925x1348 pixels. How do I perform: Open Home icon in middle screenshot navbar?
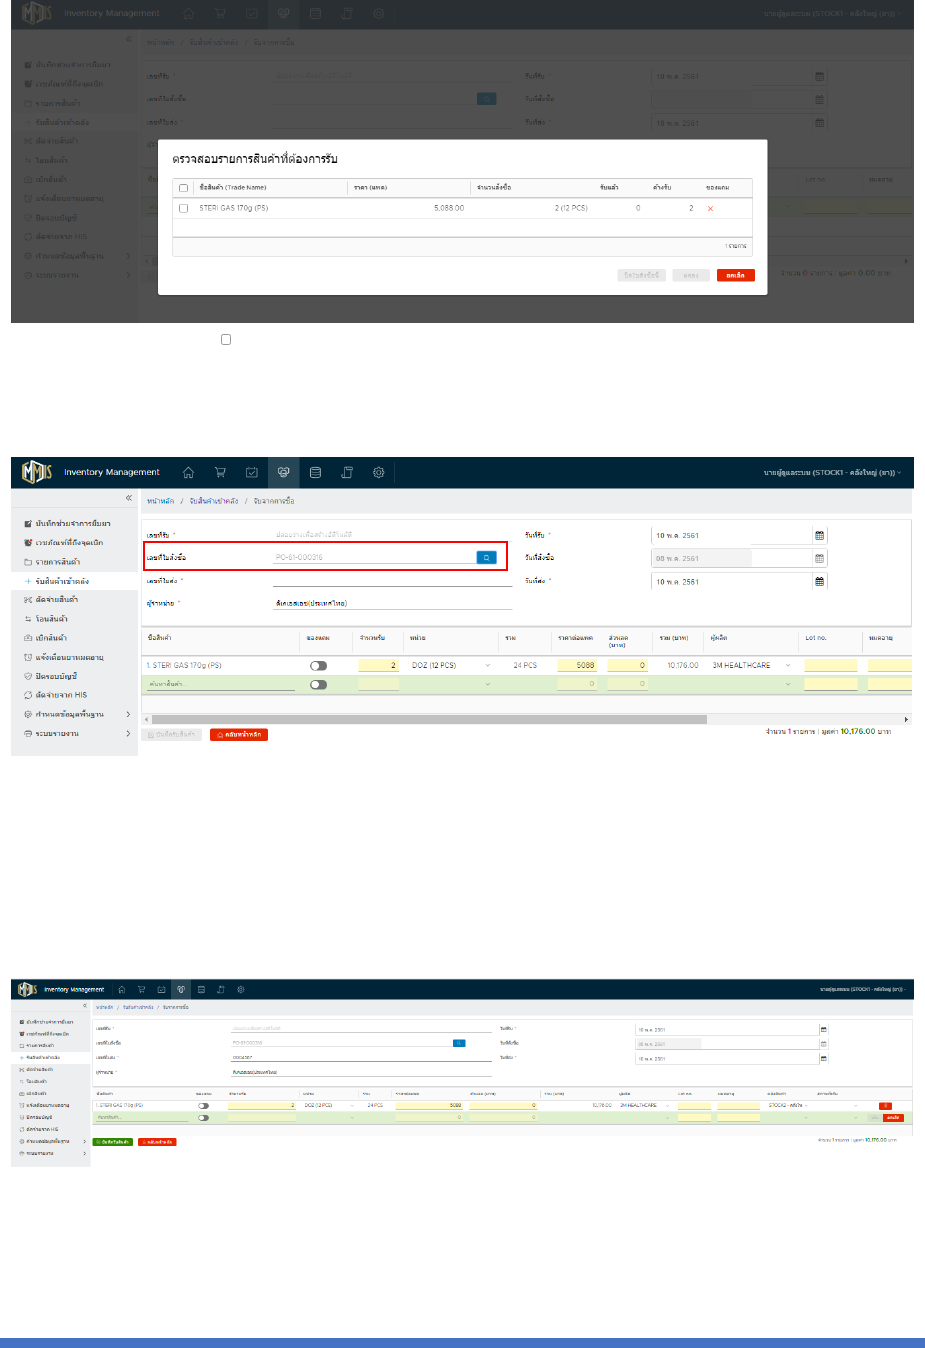pyautogui.click(x=188, y=472)
